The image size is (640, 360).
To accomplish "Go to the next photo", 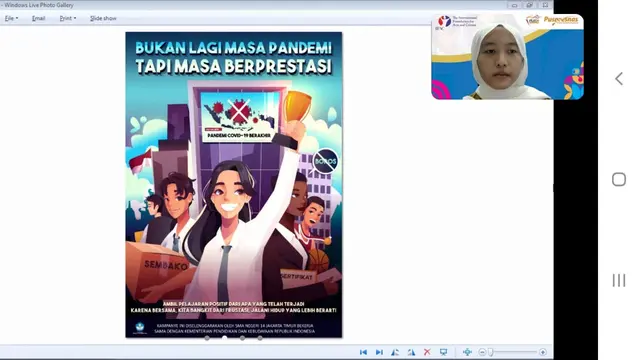I will coord(379,352).
